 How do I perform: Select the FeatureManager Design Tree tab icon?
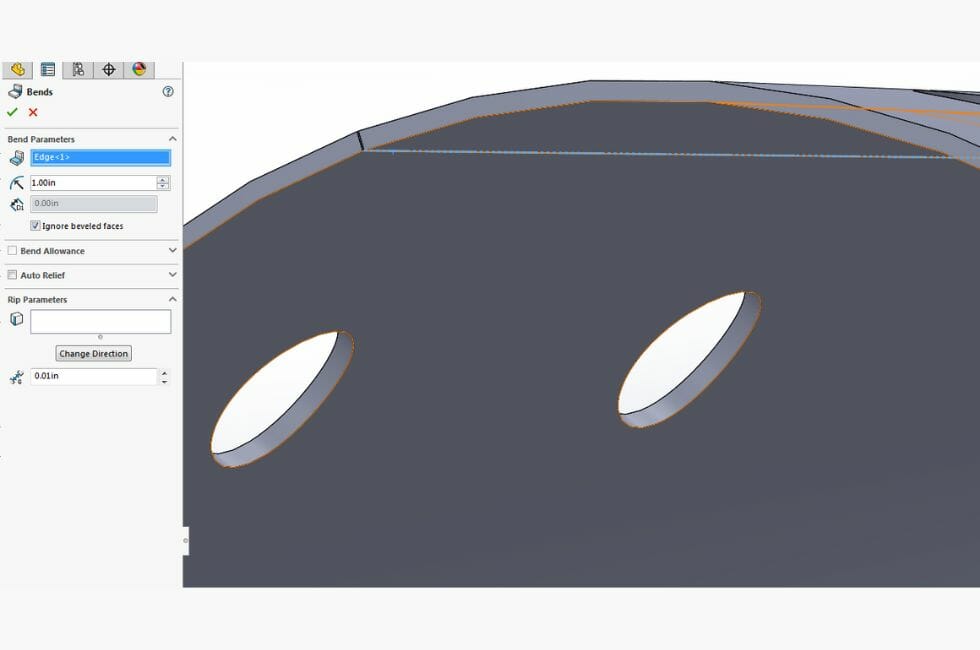pyautogui.click(x=46, y=69)
